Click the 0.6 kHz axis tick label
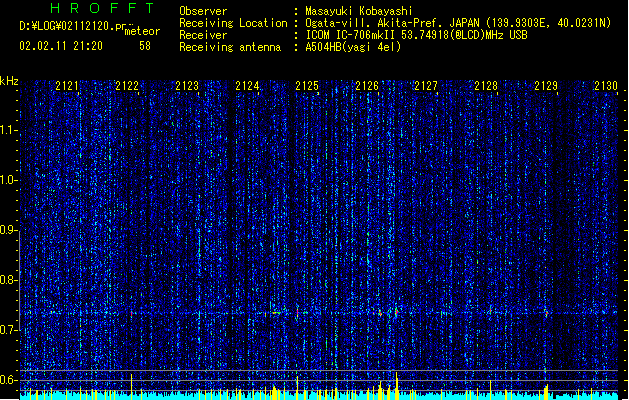 coord(8,380)
